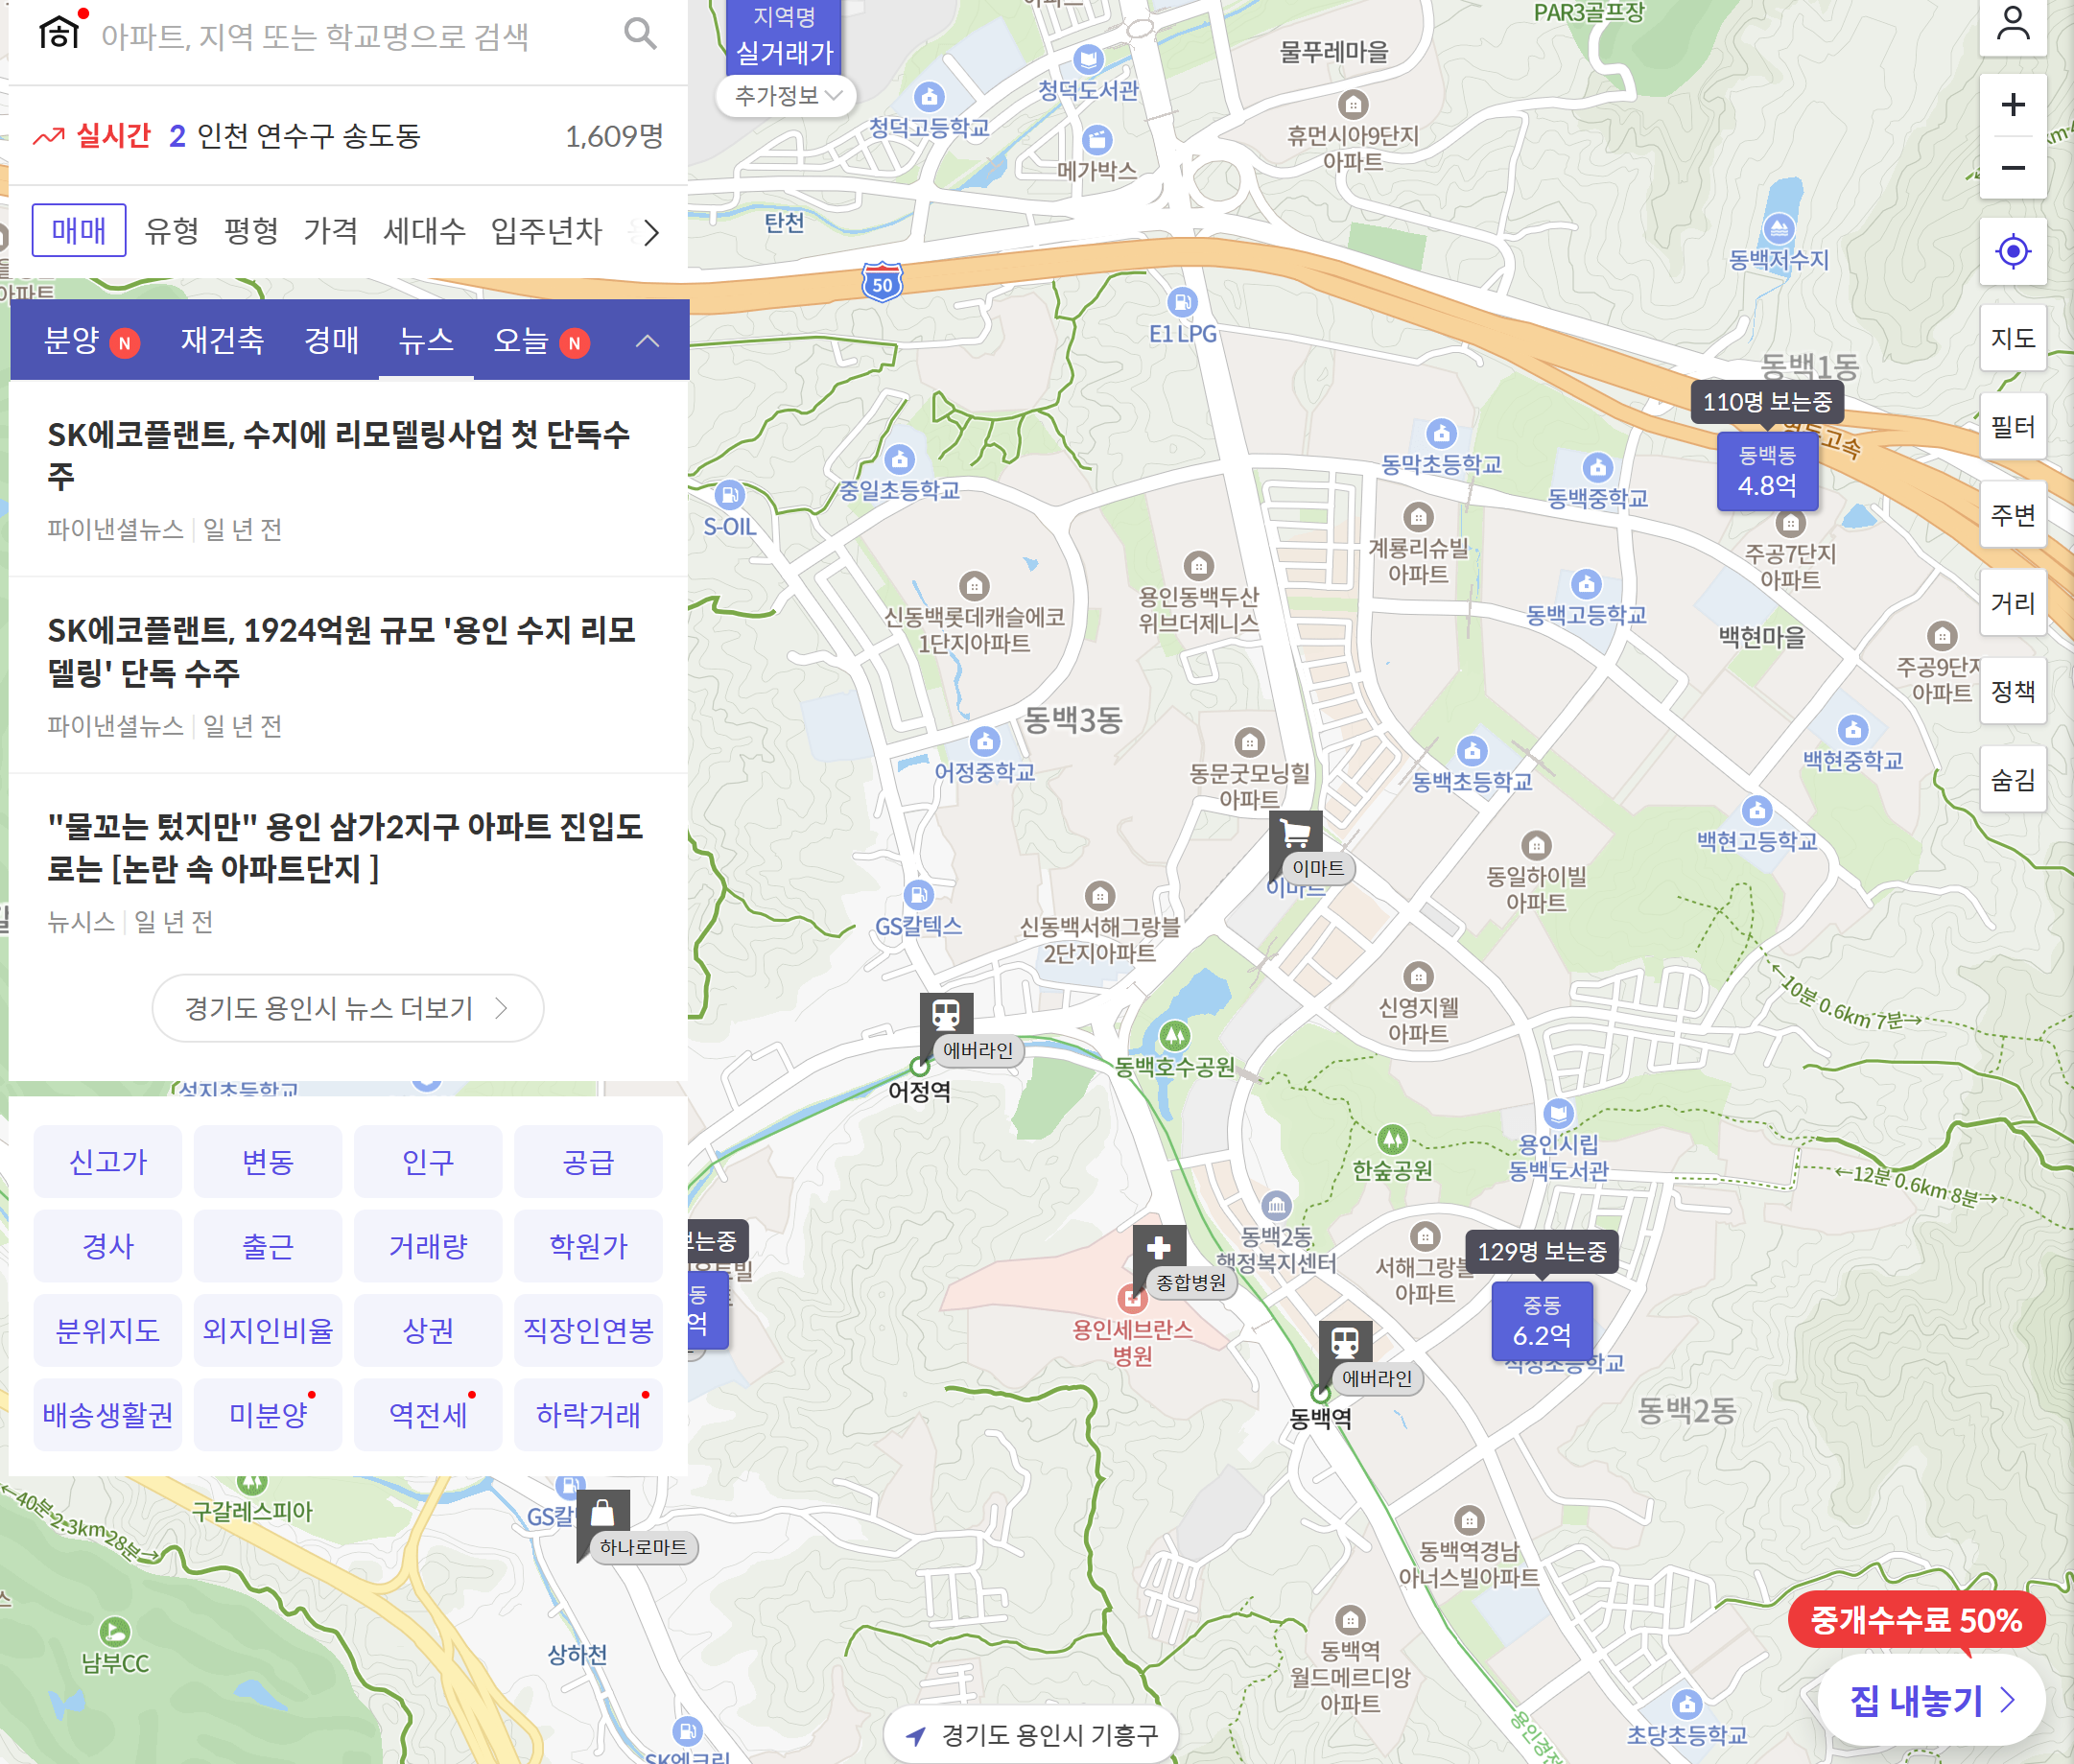
Task: Click the search magnifier icon
Action: pos(640,35)
